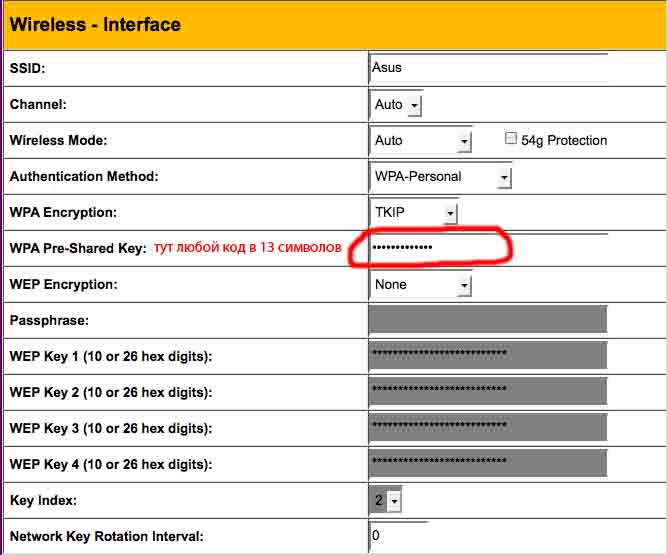
Task: Click the 54g Protection label text
Action: click(564, 140)
